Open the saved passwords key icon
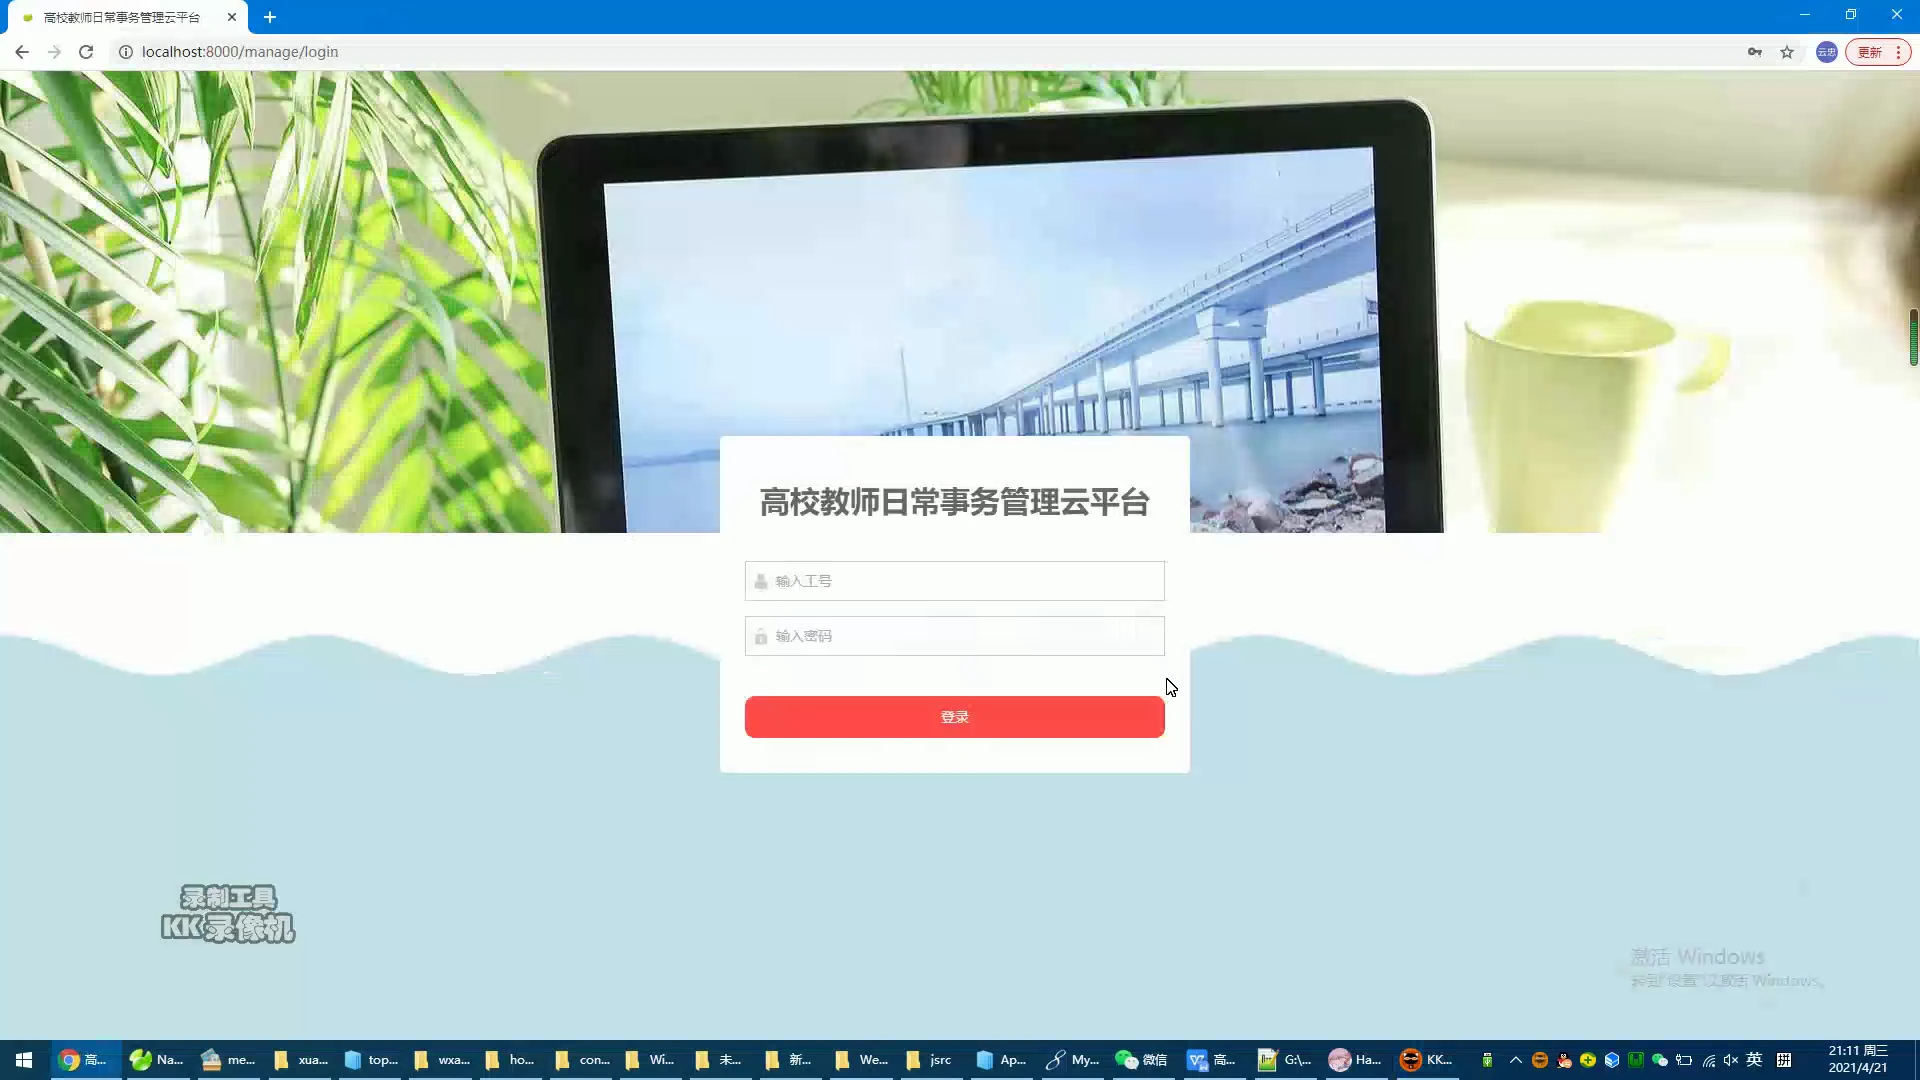Viewport: 1920px width, 1080px height. coord(1755,52)
